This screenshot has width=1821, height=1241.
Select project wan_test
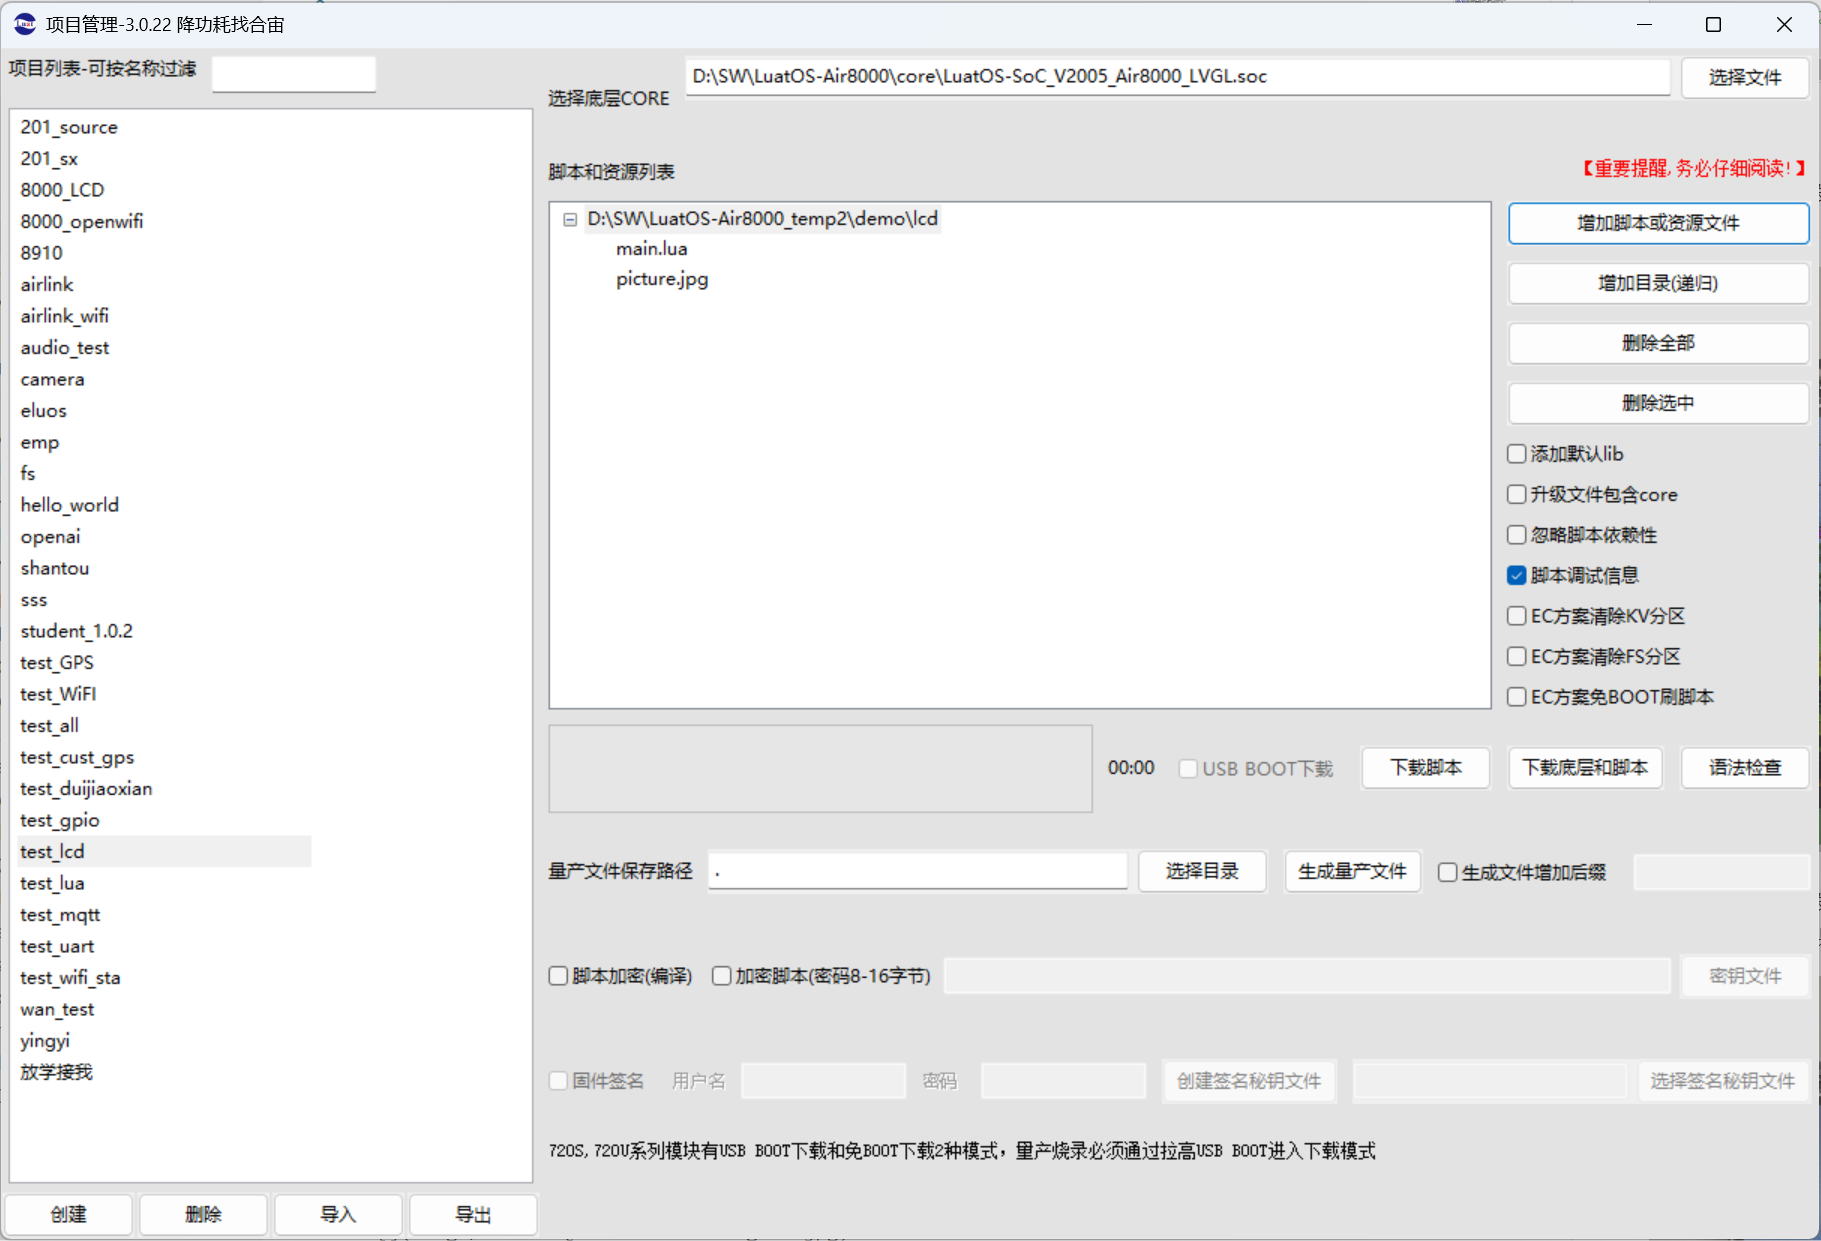(x=57, y=1009)
